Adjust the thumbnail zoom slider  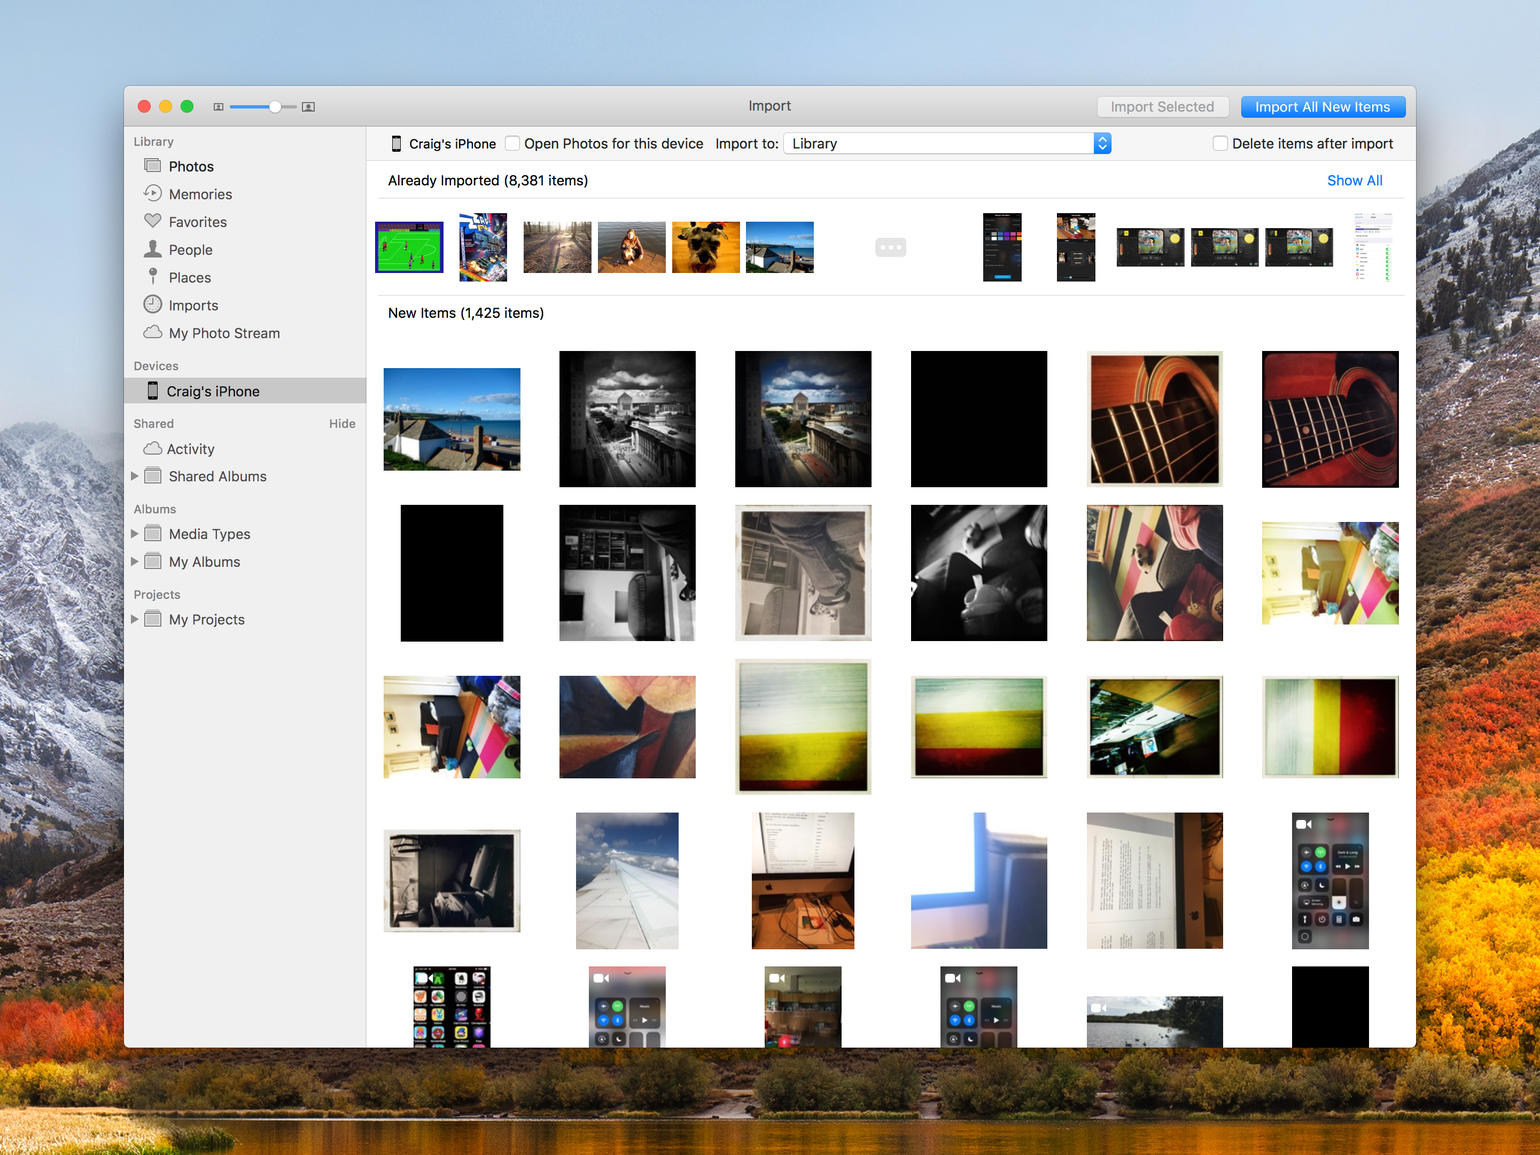coord(274,107)
